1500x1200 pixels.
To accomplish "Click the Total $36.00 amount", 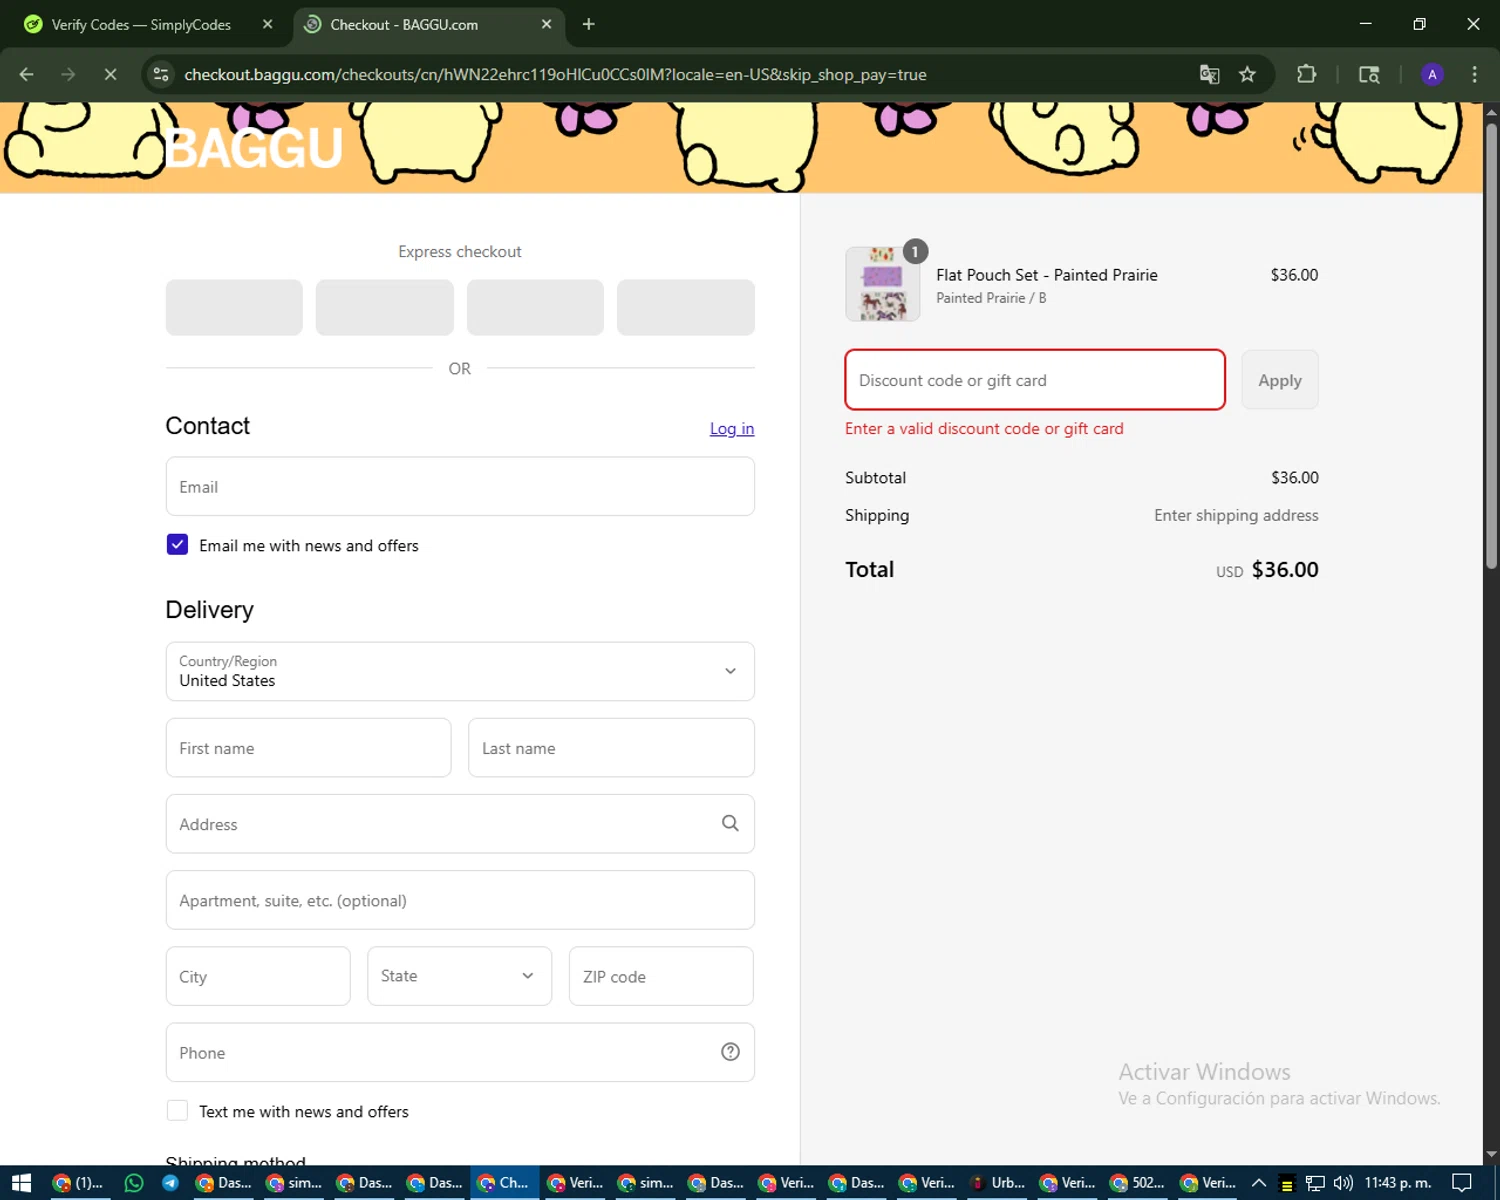I will 1285,569.
